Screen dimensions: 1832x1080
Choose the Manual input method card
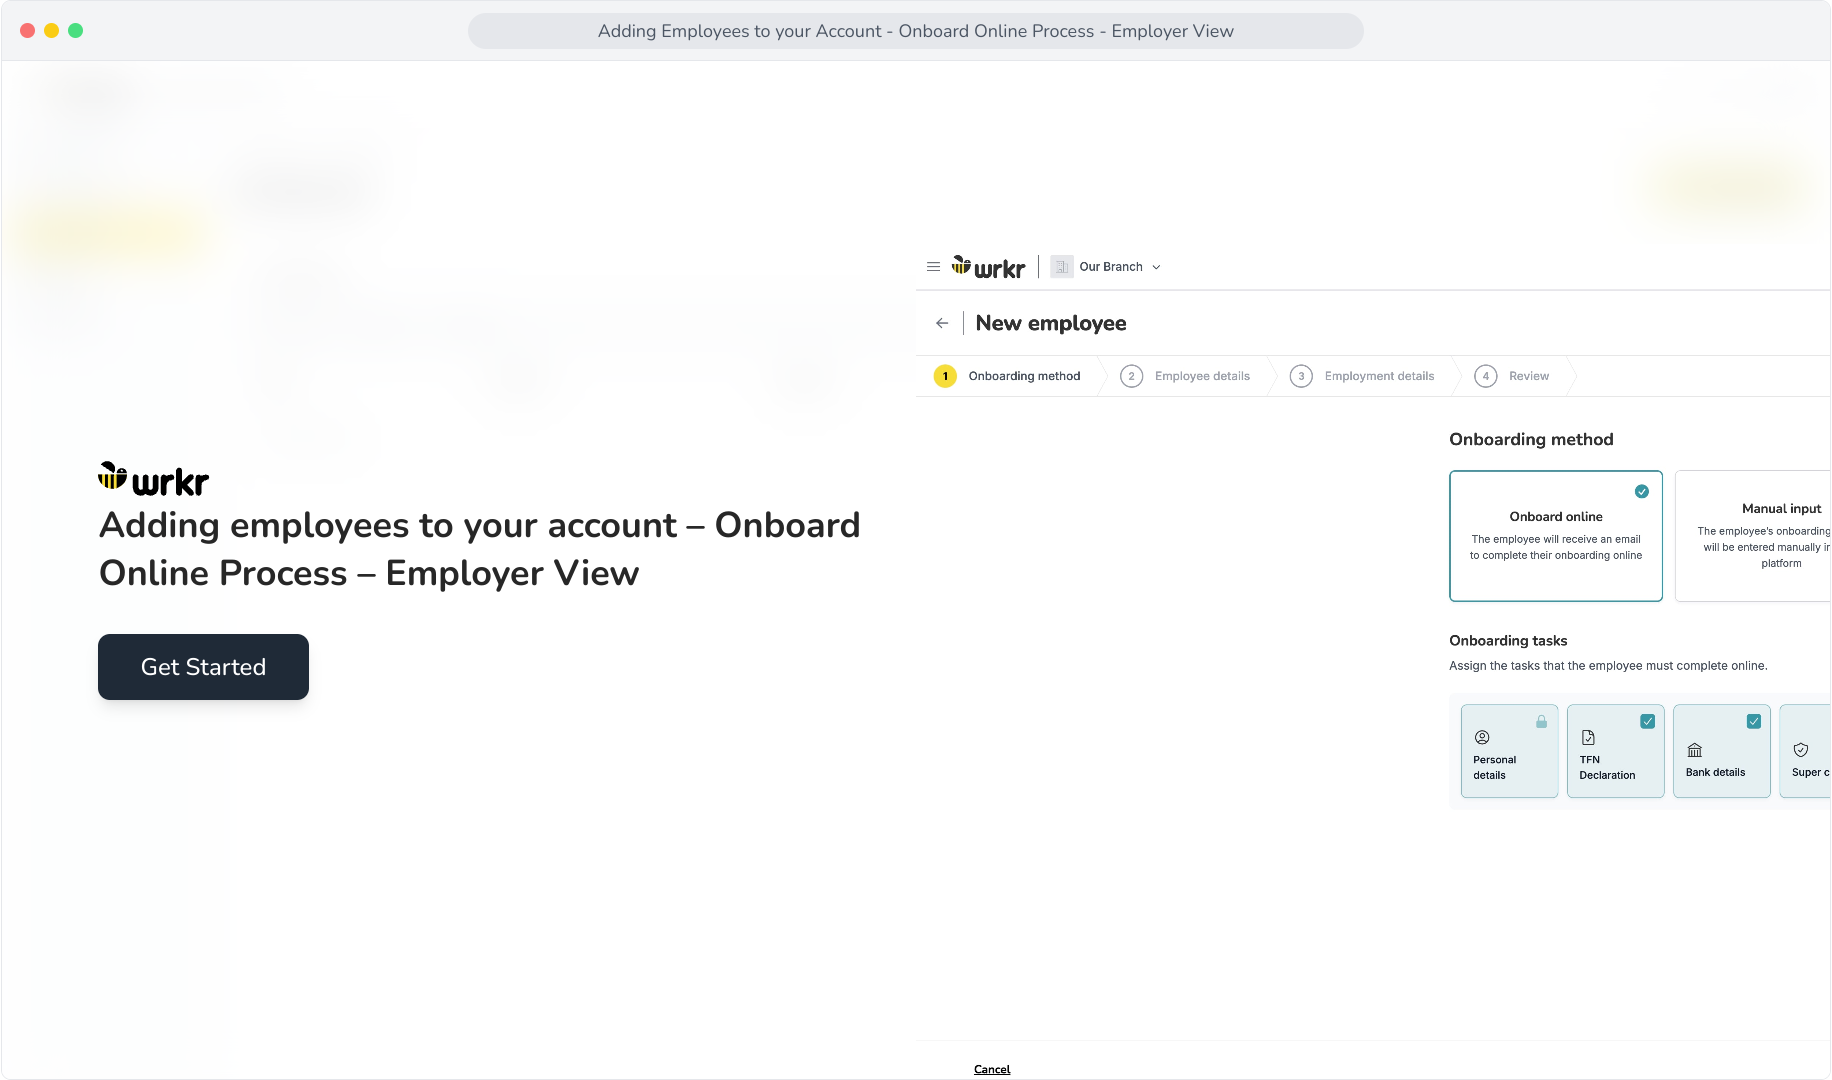point(1753,536)
